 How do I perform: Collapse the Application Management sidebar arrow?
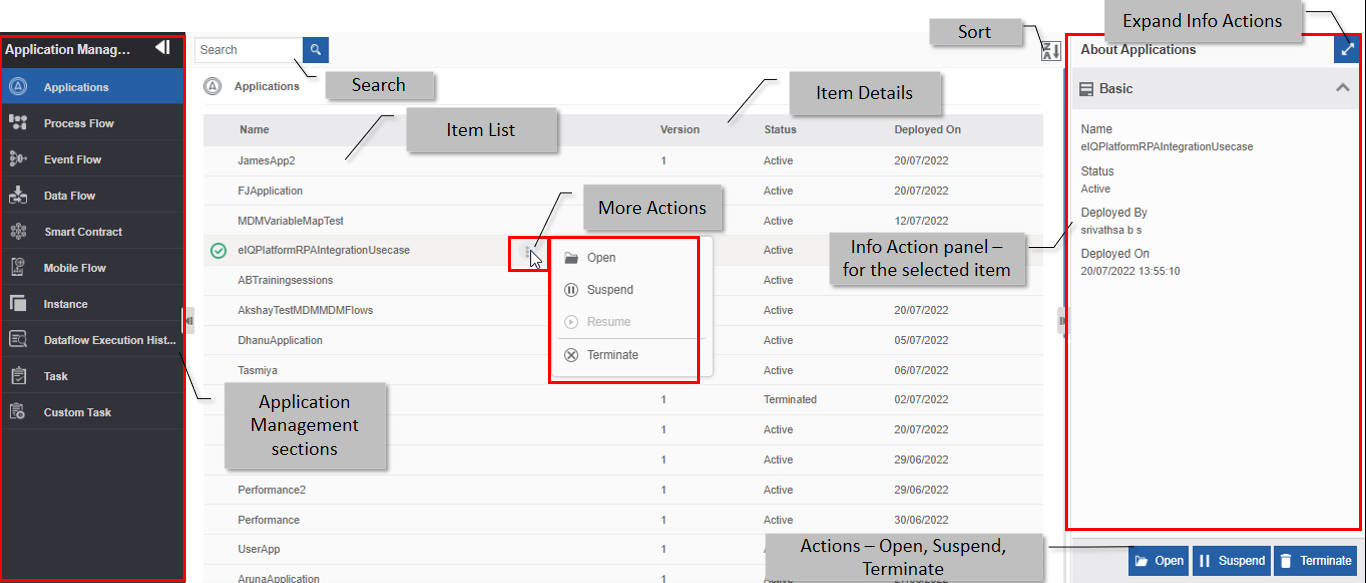click(x=162, y=48)
